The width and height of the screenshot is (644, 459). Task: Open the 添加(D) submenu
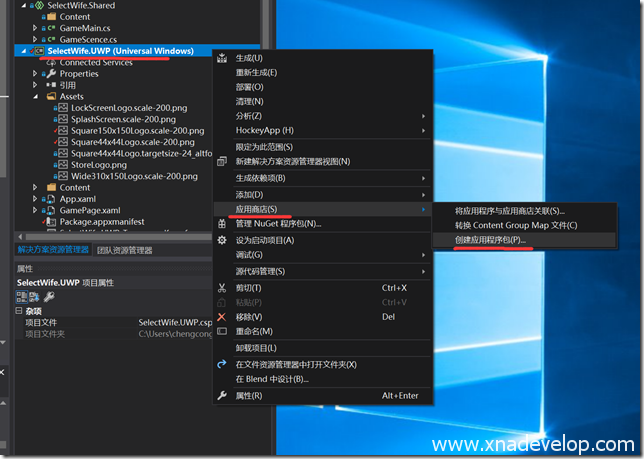tap(250, 194)
